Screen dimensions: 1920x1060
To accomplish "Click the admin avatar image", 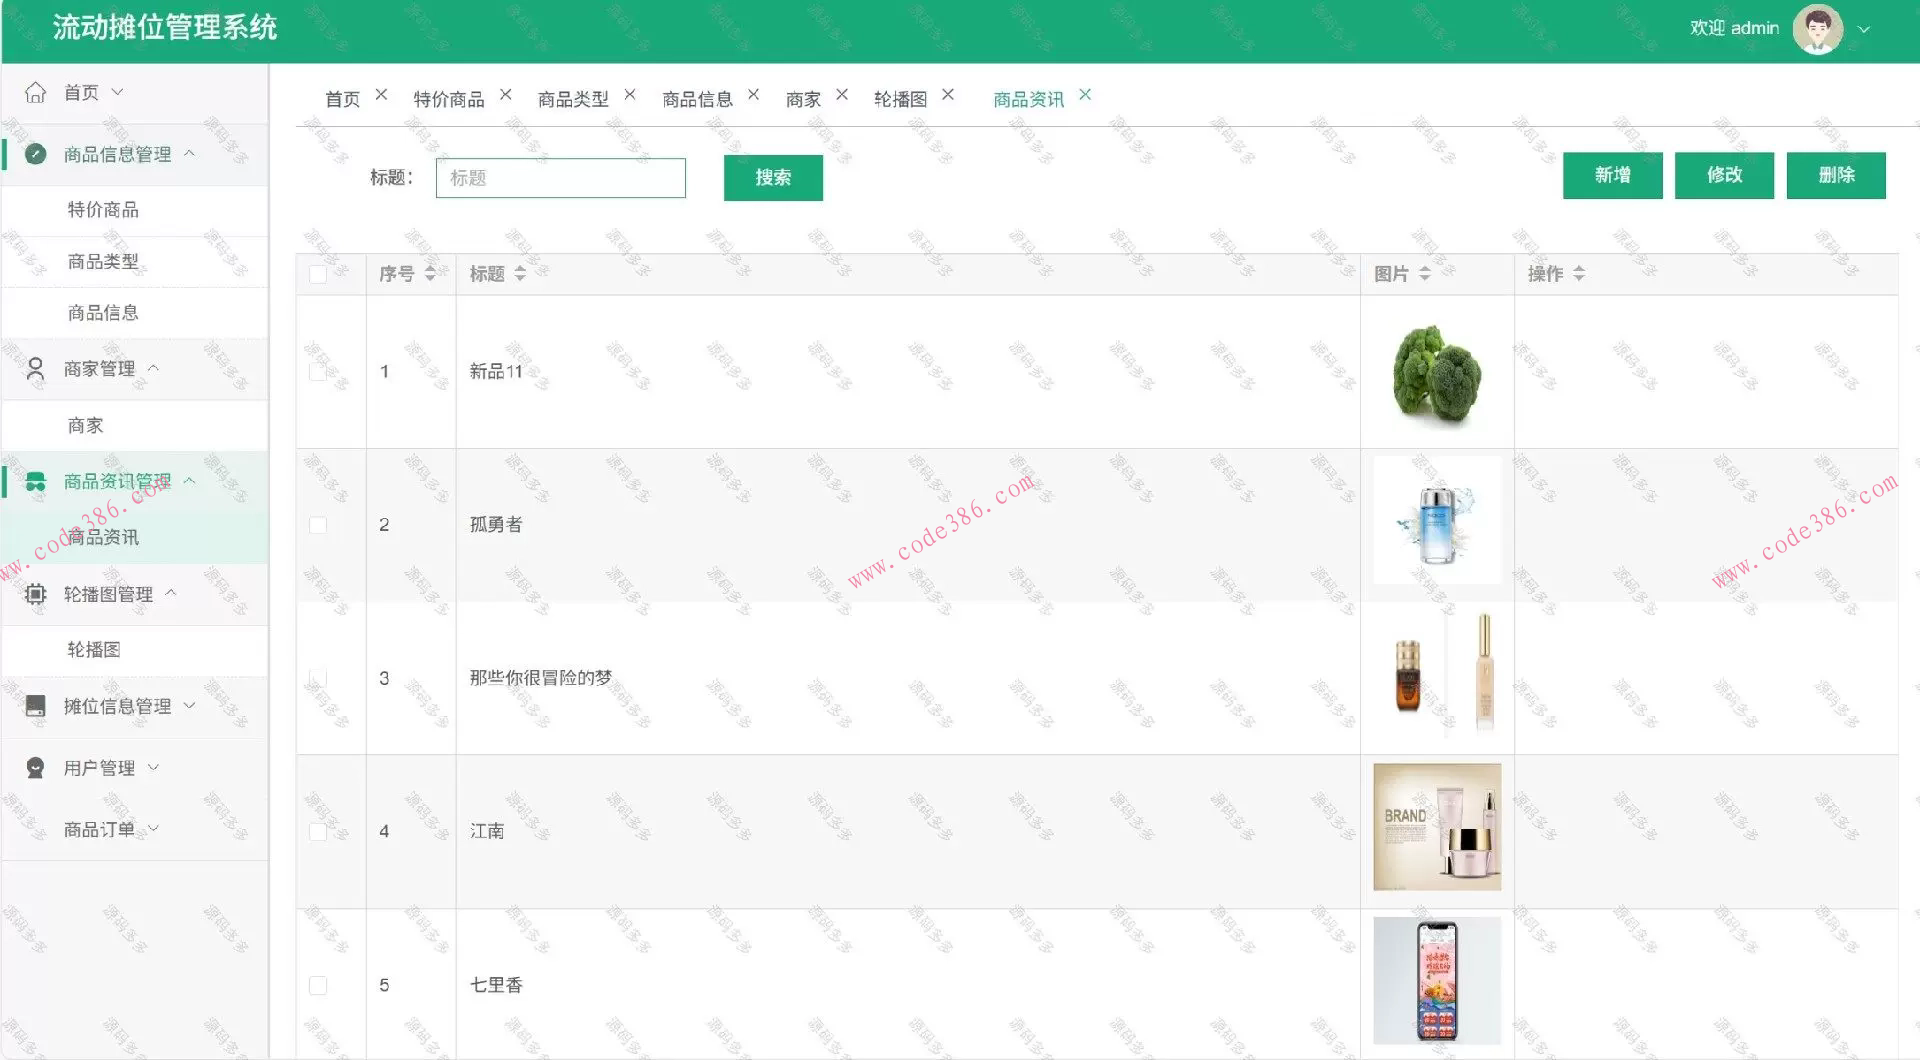I will click(1818, 28).
